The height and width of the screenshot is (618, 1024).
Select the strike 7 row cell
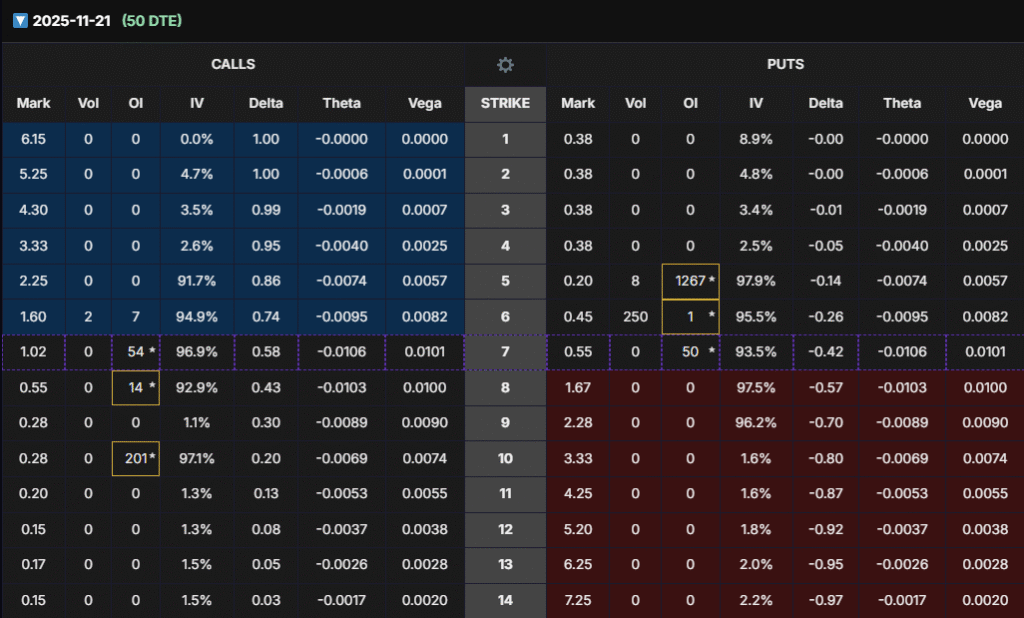point(505,352)
